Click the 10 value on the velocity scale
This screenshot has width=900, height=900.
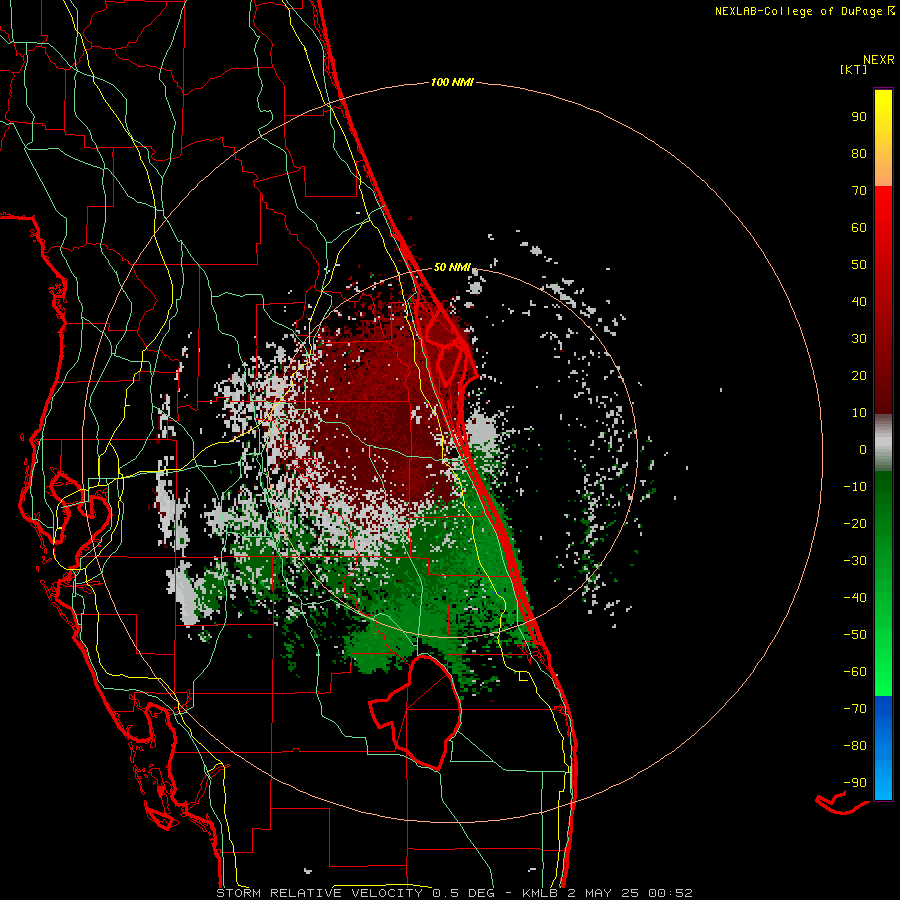tap(859, 413)
